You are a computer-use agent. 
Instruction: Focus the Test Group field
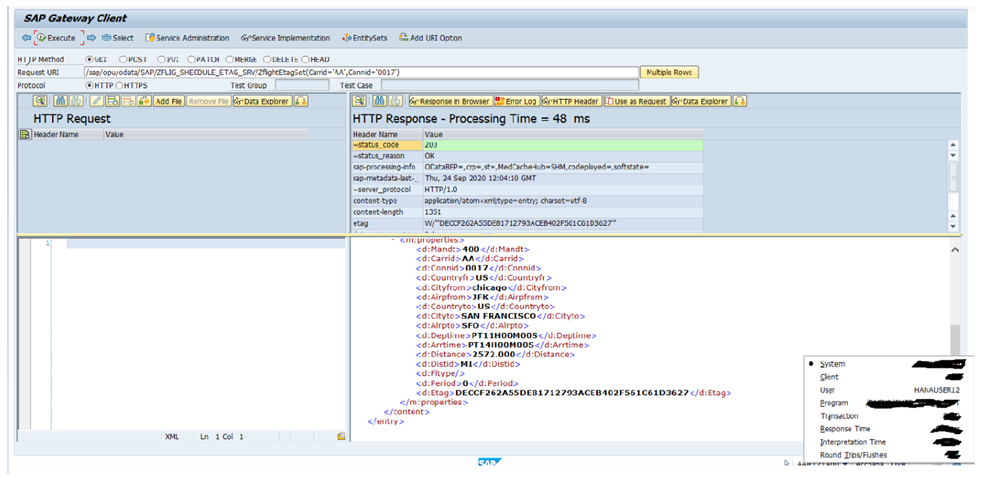coord(303,85)
